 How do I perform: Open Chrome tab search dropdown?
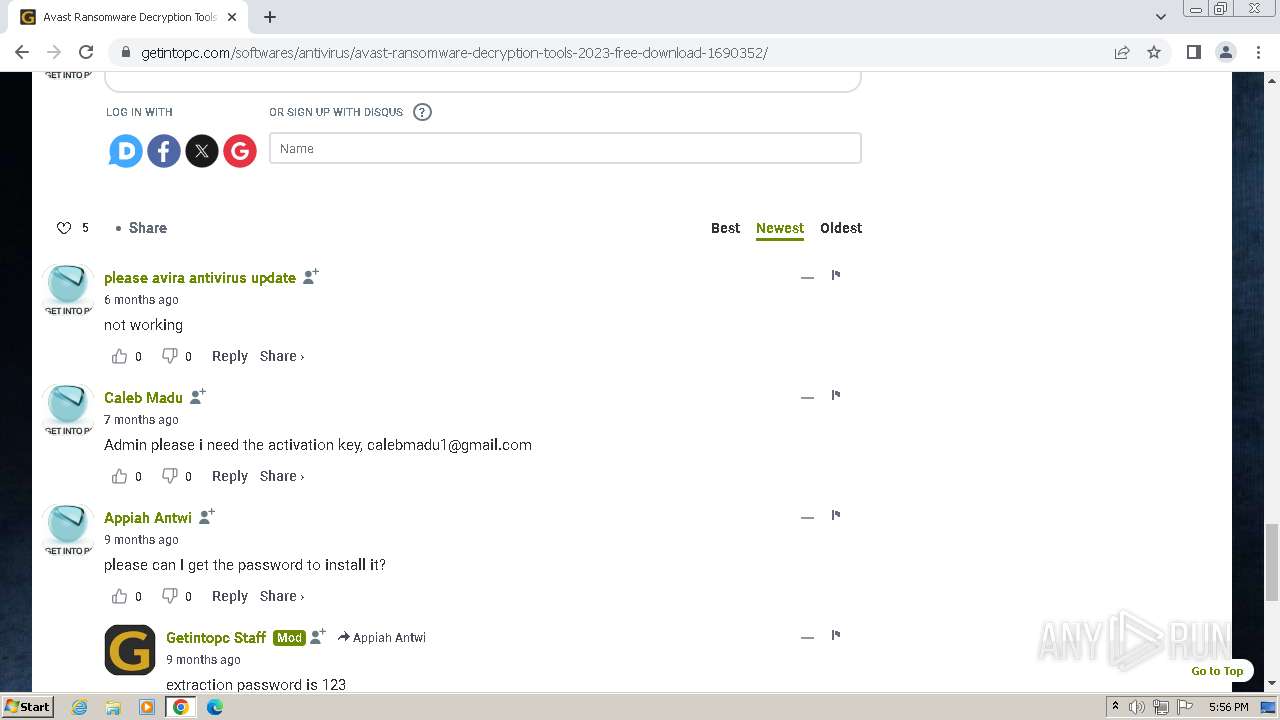click(x=1160, y=17)
